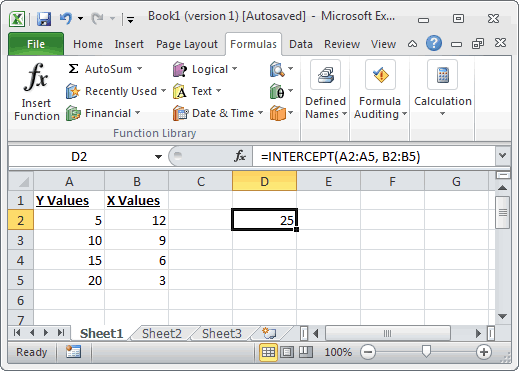Expand the Date & Time dropdown arrow
This screenshot has width=519, height=371.
pos(260,113)
